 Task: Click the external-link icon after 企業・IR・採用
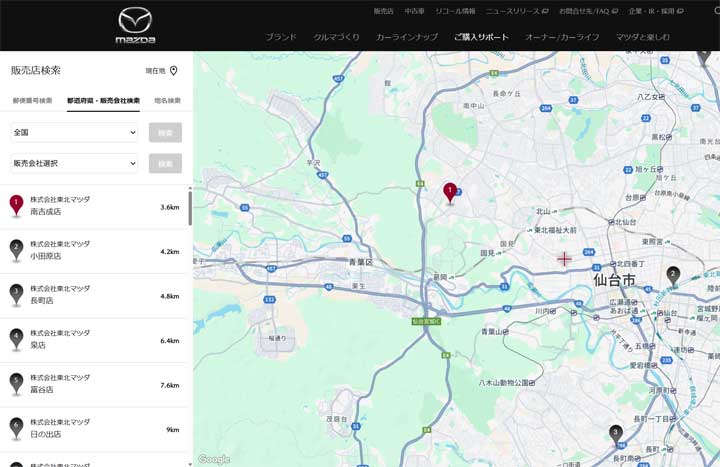coord(681,11)
